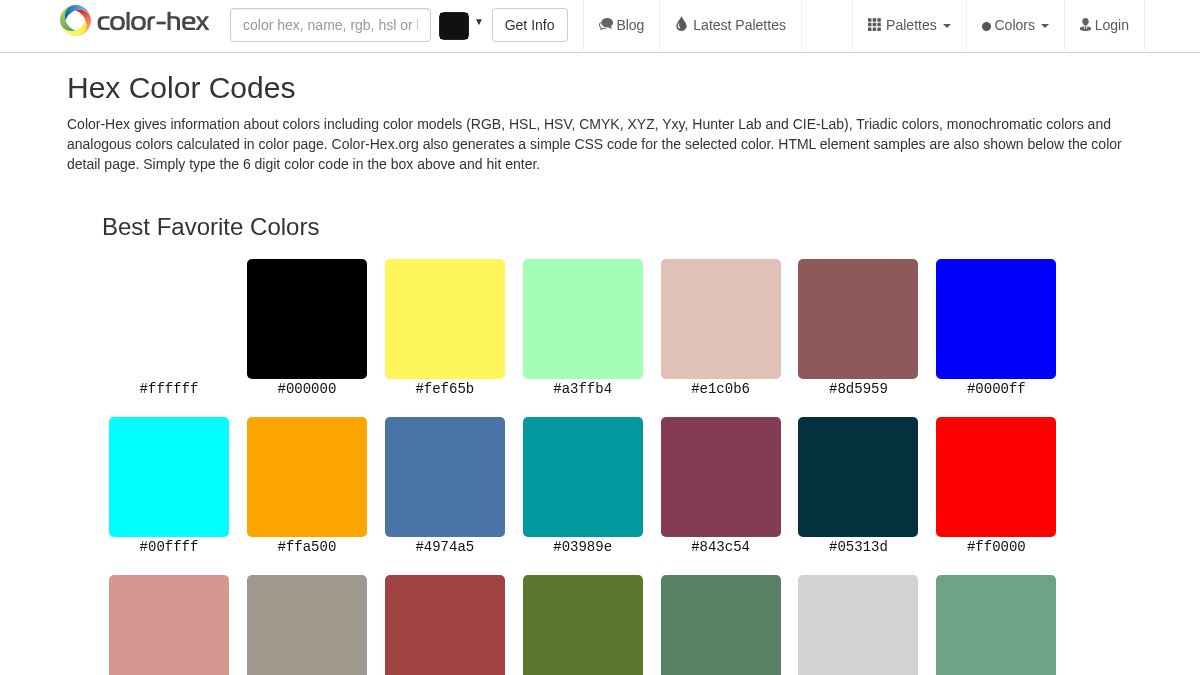Select the olive green swatch in third row
Screen dimensions: 1200x675
[583, 625]
